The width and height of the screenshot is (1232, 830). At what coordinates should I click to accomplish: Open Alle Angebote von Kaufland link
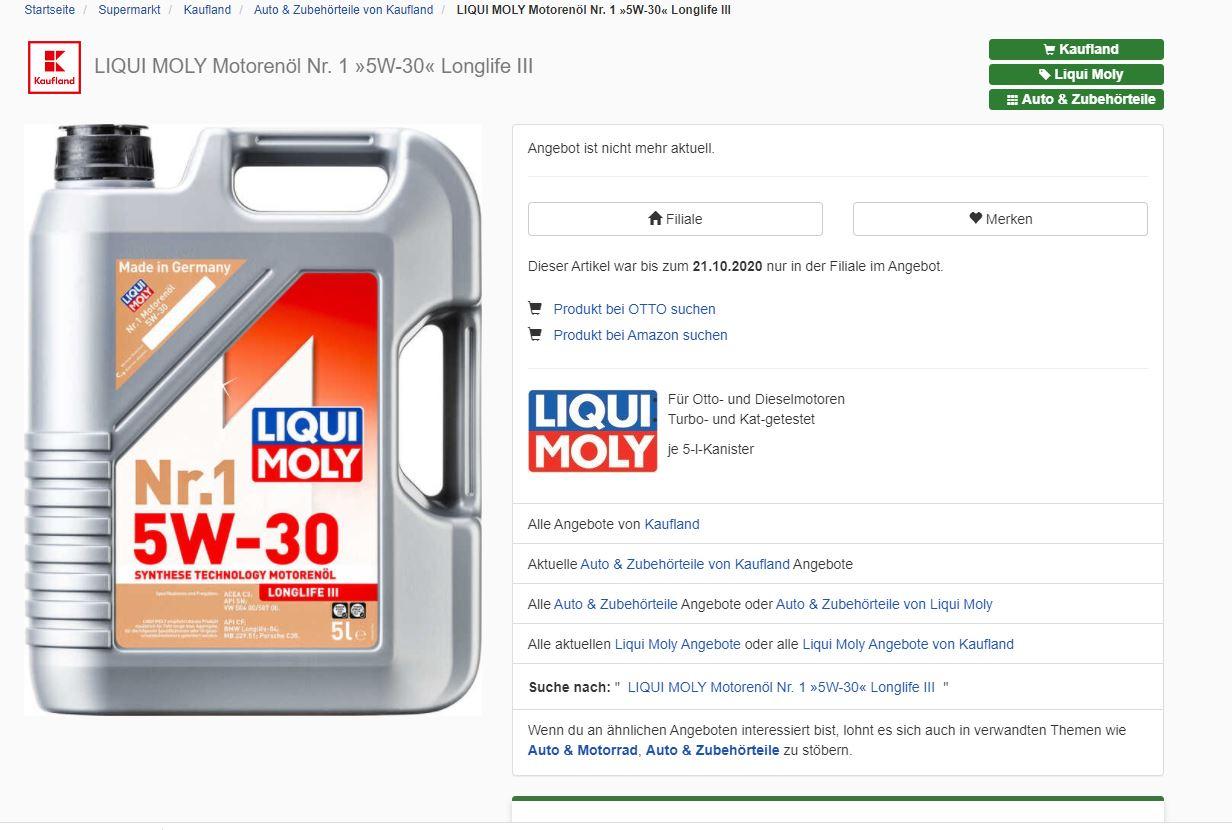coord(672,524)
